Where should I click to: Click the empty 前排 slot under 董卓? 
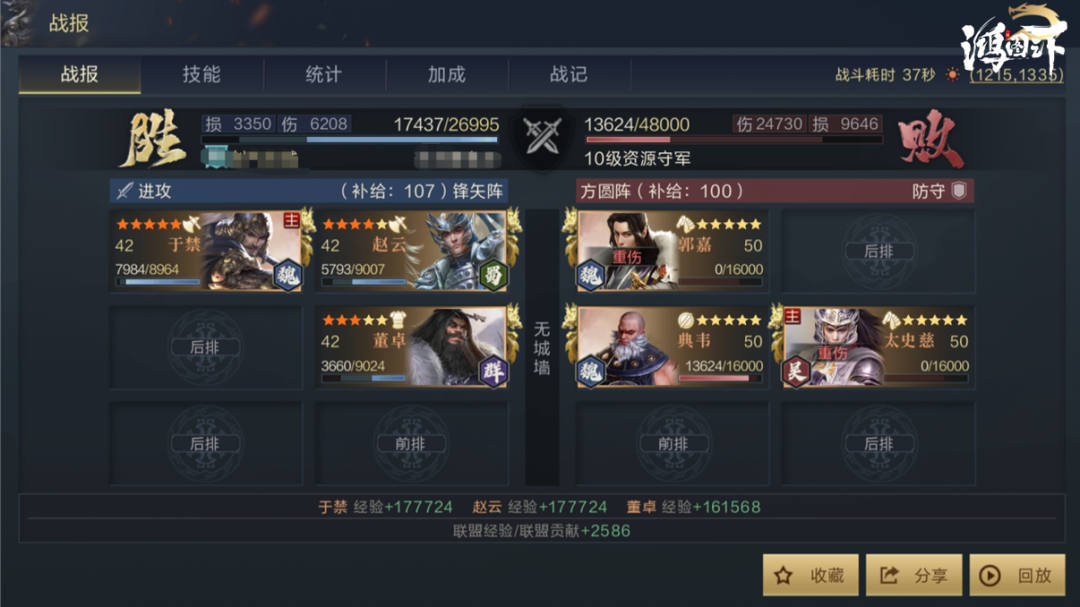point(412,444)
